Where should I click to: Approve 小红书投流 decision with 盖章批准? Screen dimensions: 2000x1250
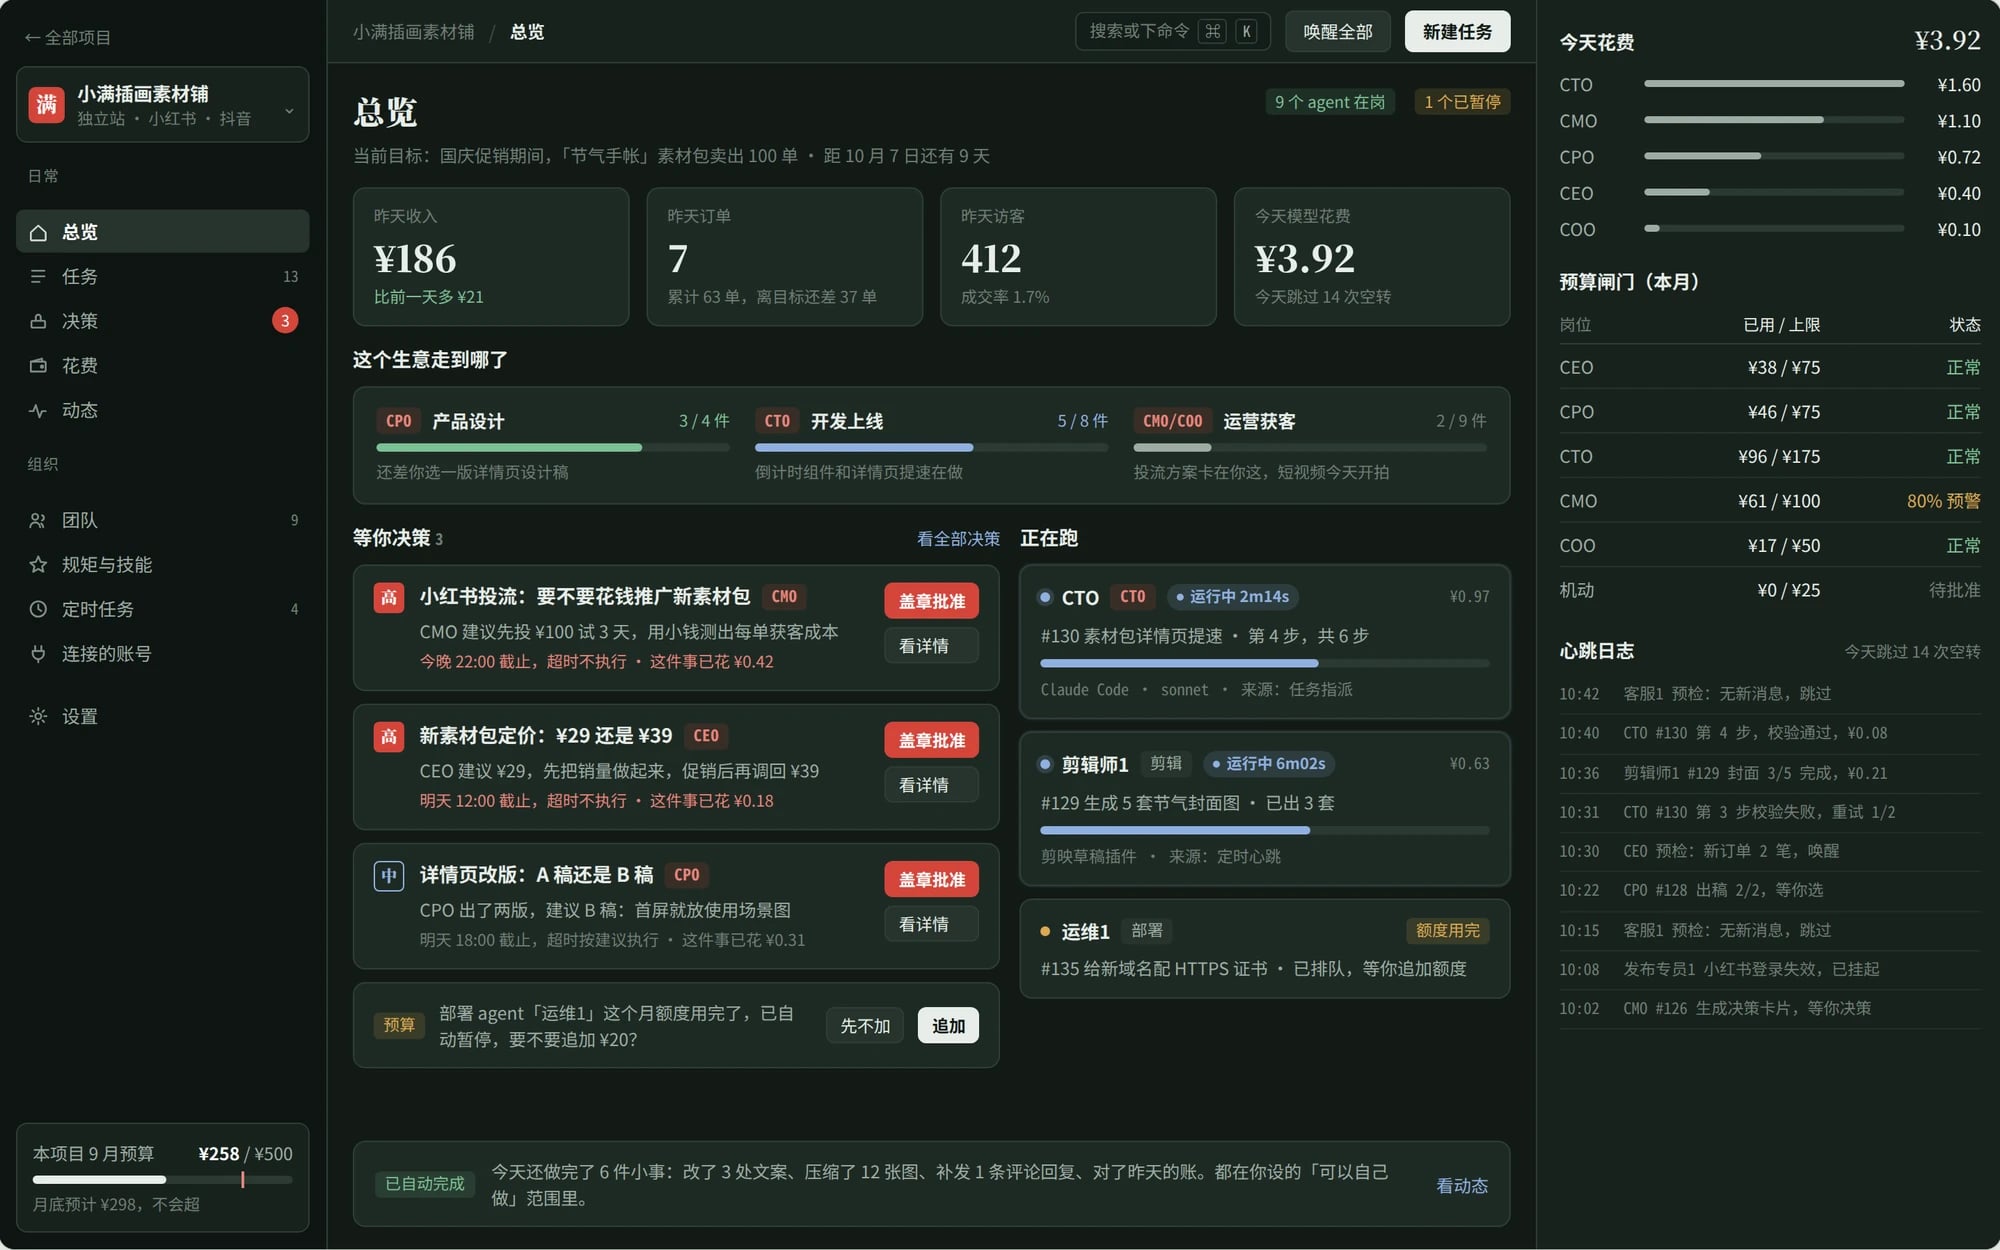coord(931,601)
